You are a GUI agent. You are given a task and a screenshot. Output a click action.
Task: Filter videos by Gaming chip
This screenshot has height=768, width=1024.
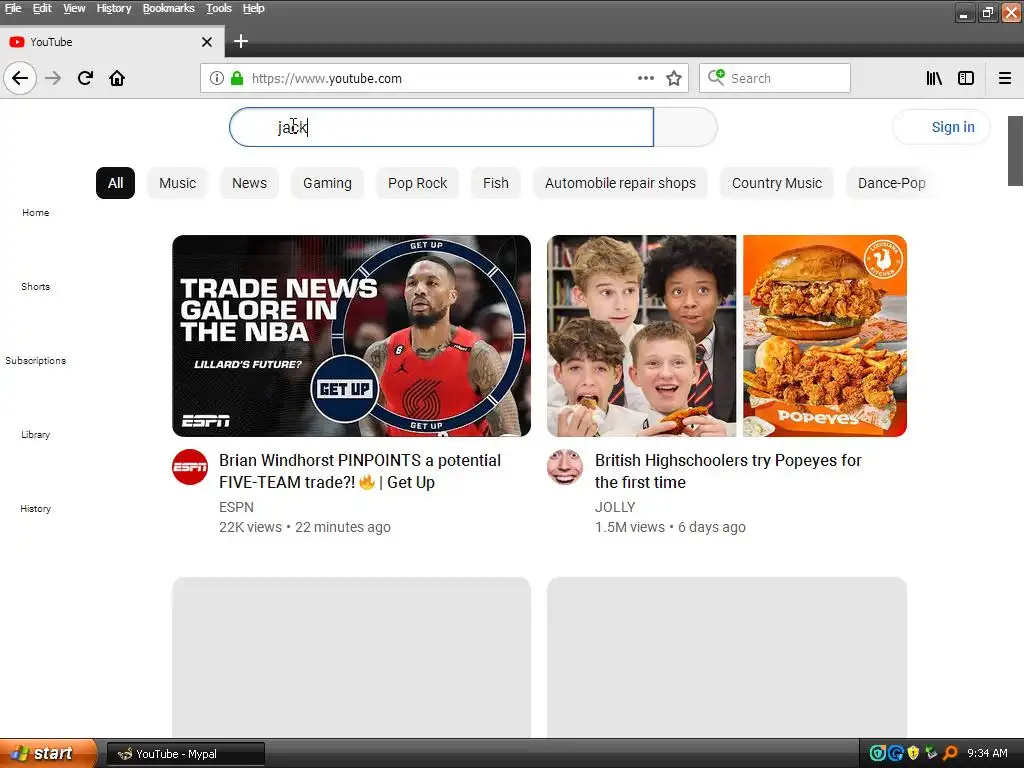click(x=327, y=183)
